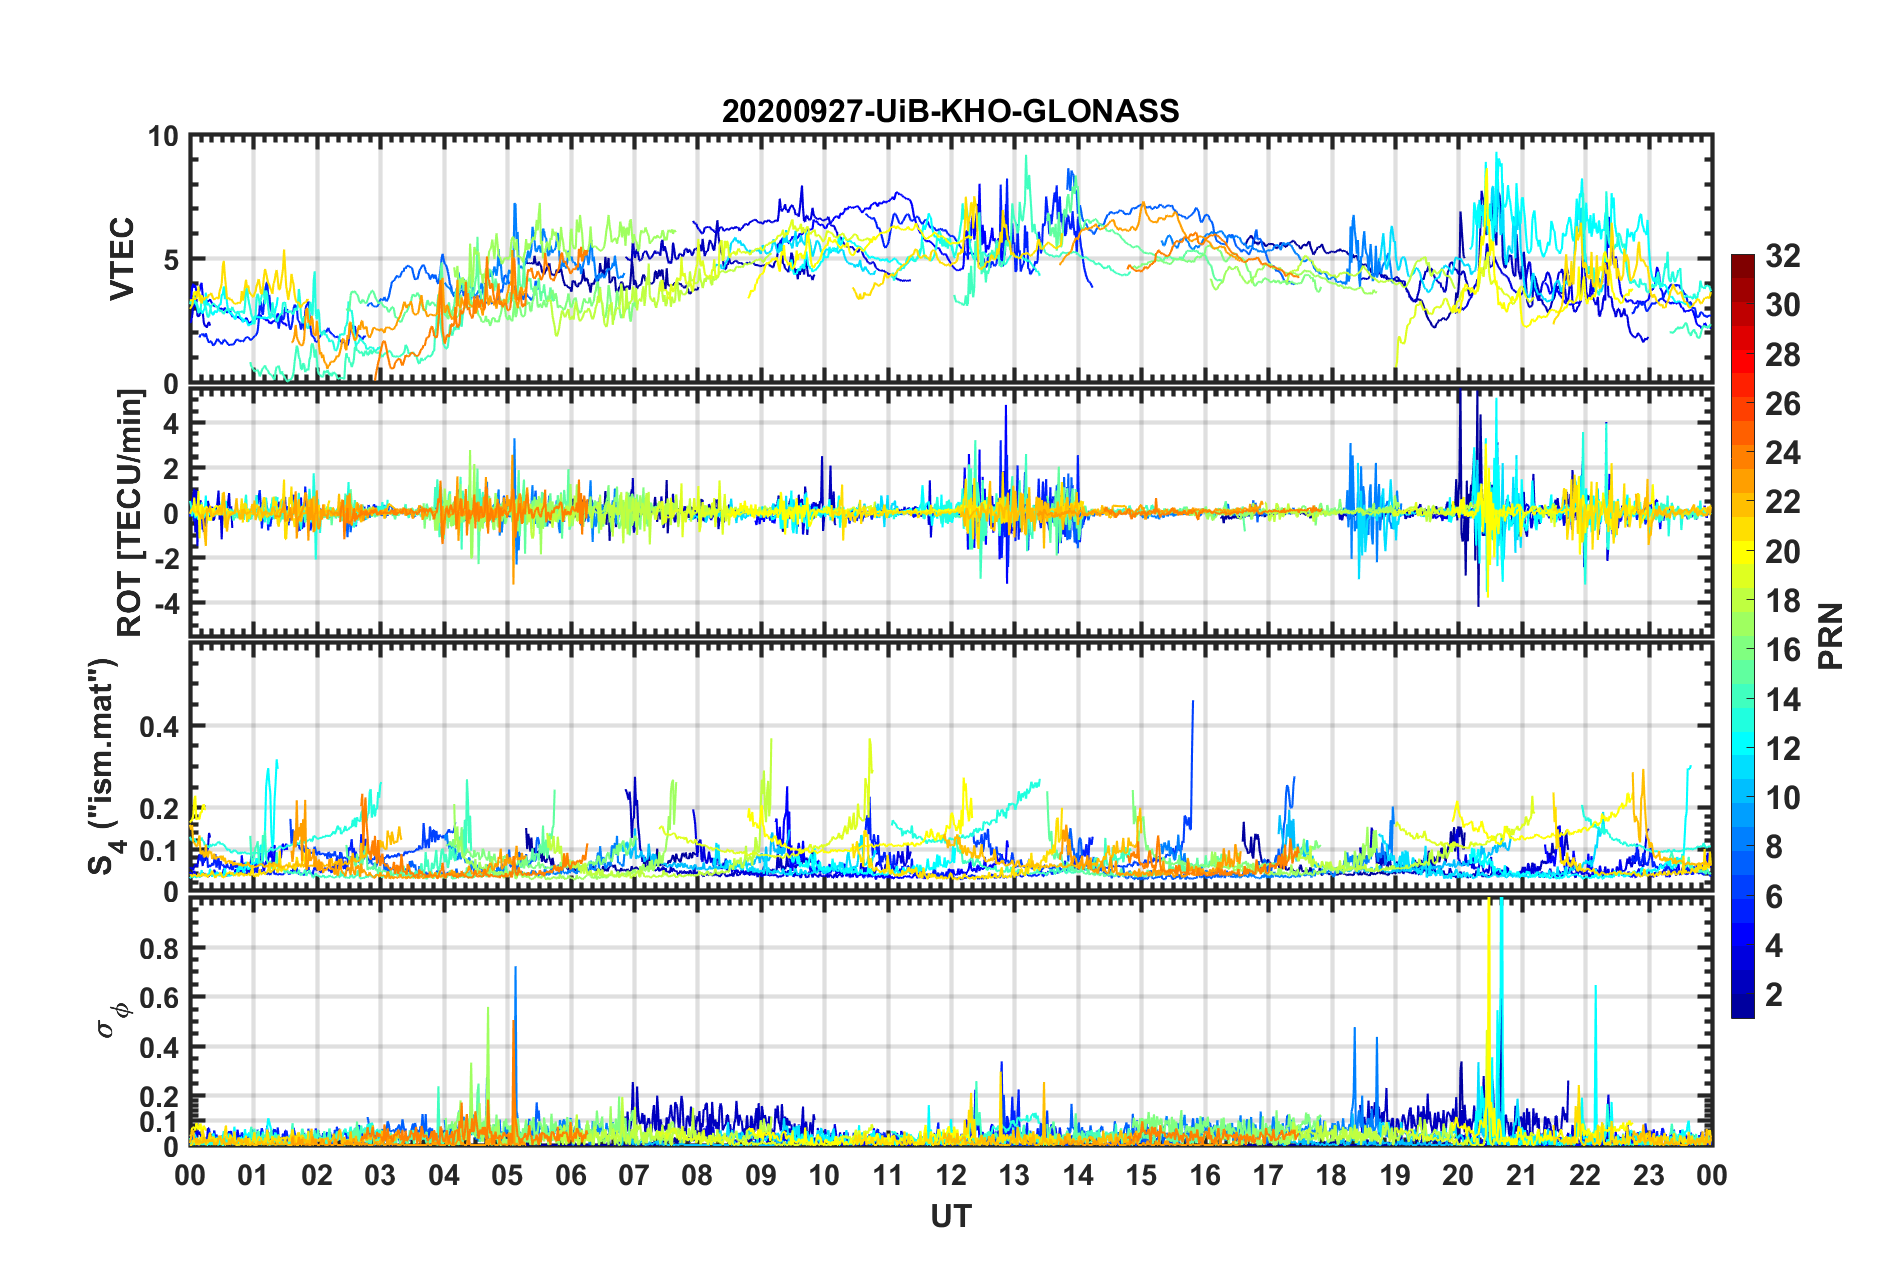Select the sigma-phi axis tick "0.8"
Screen dimensions: 1902x1272
coord(158,948)
